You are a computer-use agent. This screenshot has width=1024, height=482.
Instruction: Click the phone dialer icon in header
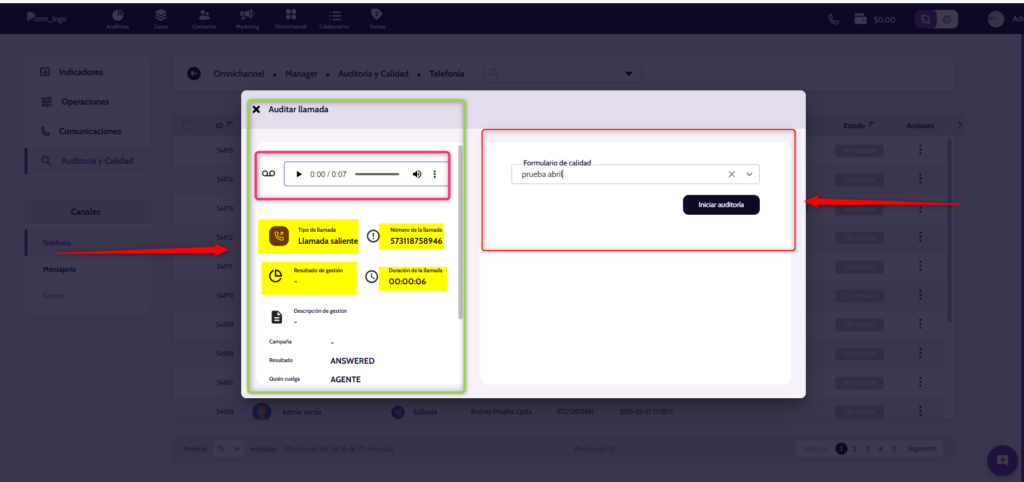(833, 19)
